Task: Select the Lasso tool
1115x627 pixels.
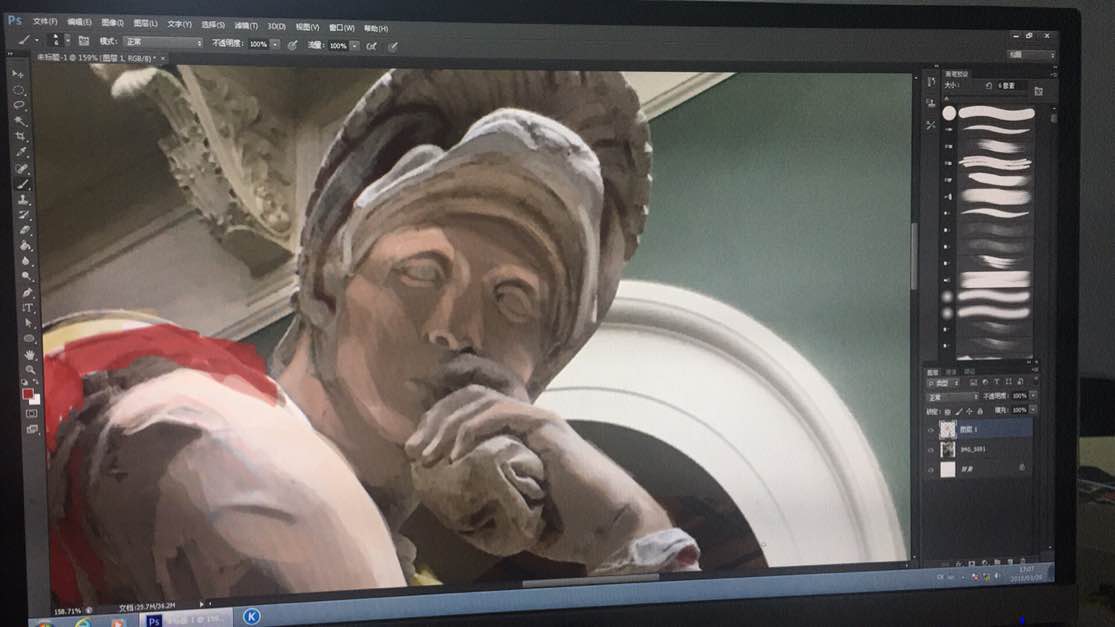Action: click(19, 105)
